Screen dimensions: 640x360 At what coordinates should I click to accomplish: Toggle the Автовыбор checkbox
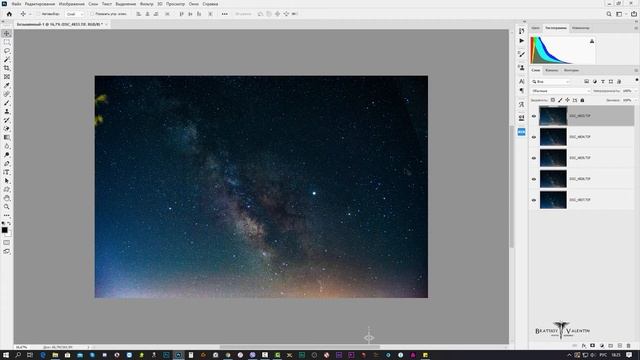point(38,14)
